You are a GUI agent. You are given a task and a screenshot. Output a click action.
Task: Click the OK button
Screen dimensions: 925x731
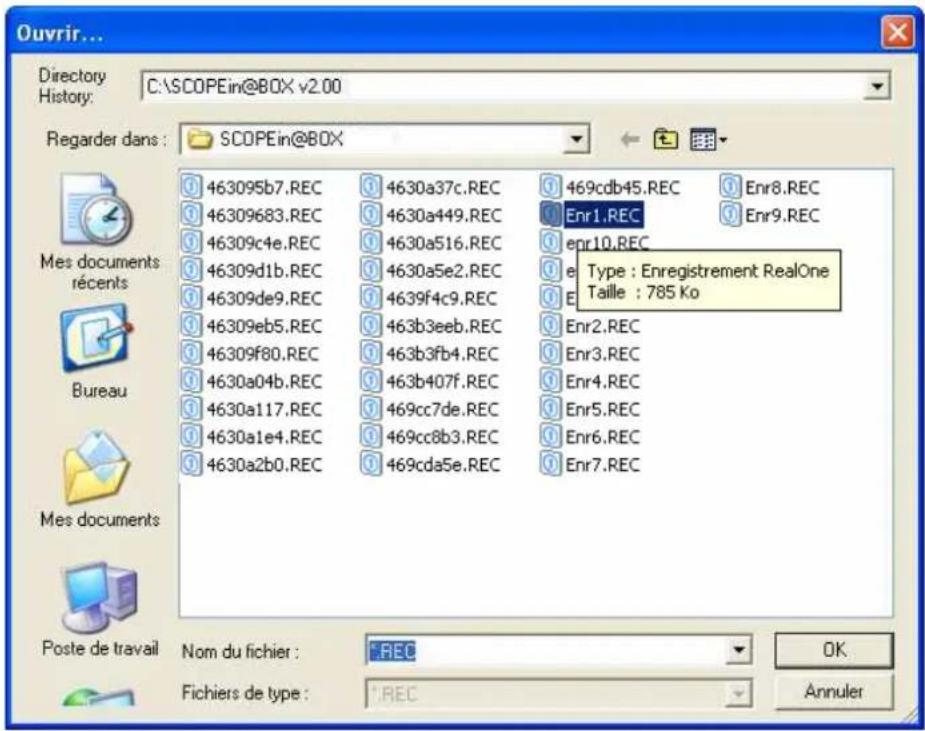[834, 650]
